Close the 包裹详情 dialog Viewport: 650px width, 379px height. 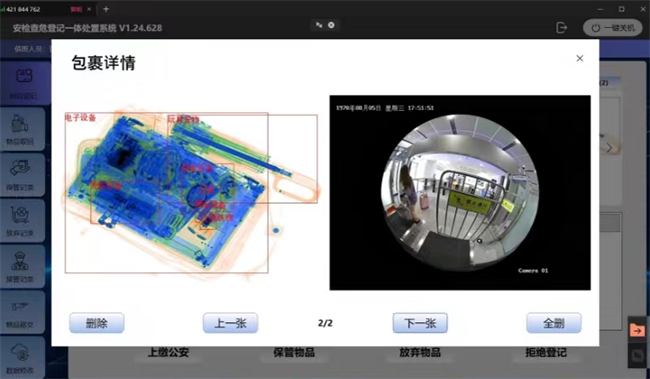[x=580, y=58]
